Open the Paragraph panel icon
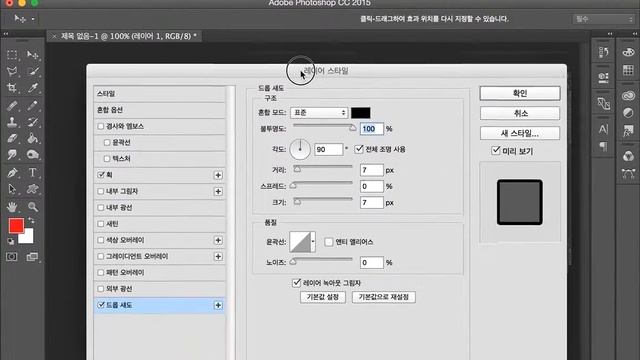This screenshot has height=360, width=640. tap(603, 146)
